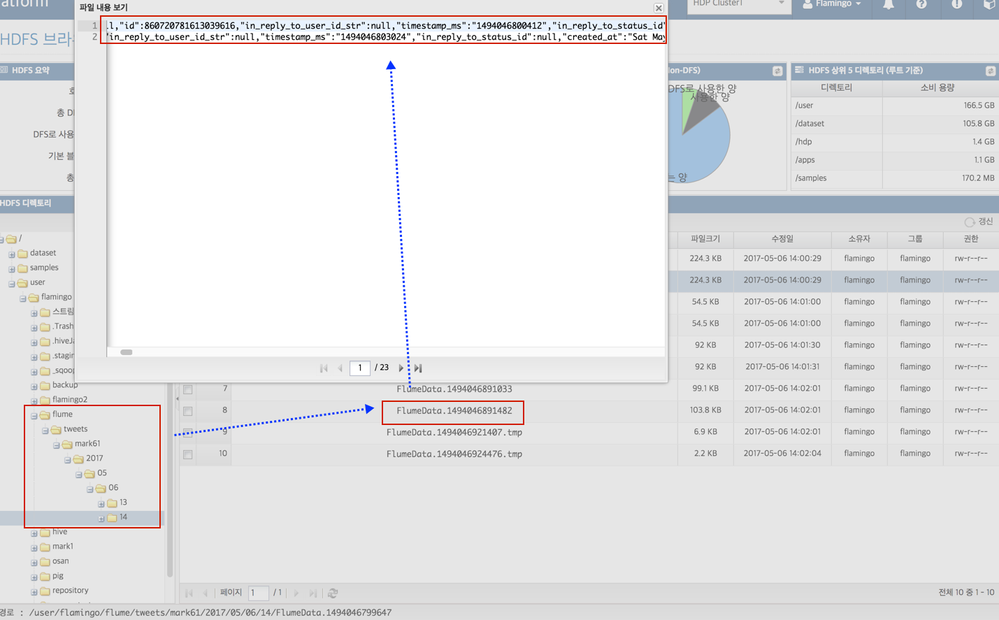Sort by 소비 용량 column header

pos(937,88)
